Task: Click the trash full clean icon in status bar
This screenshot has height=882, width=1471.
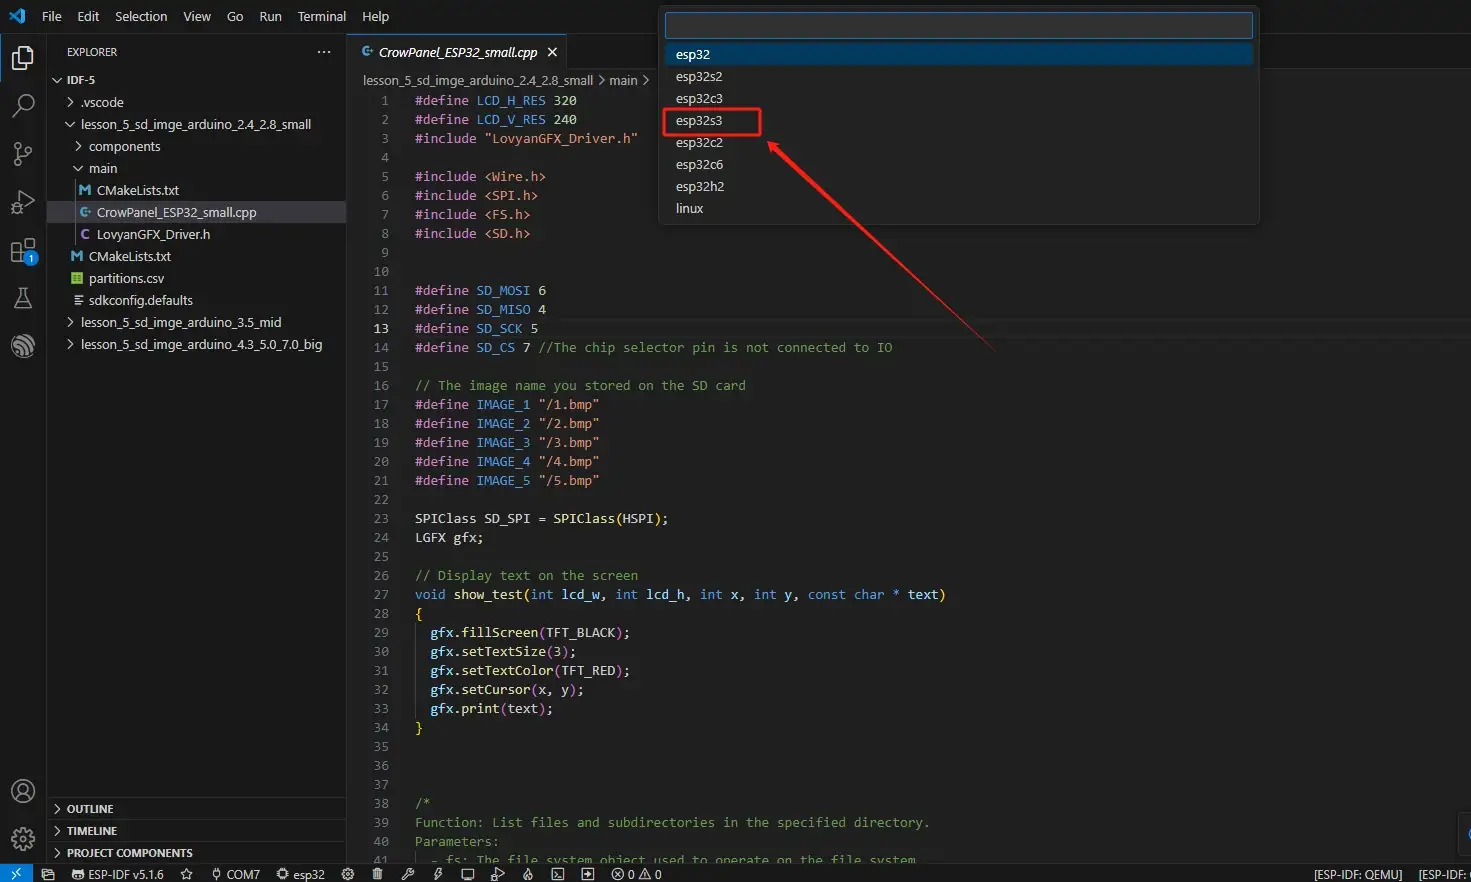Action: [x=377, y=874]
